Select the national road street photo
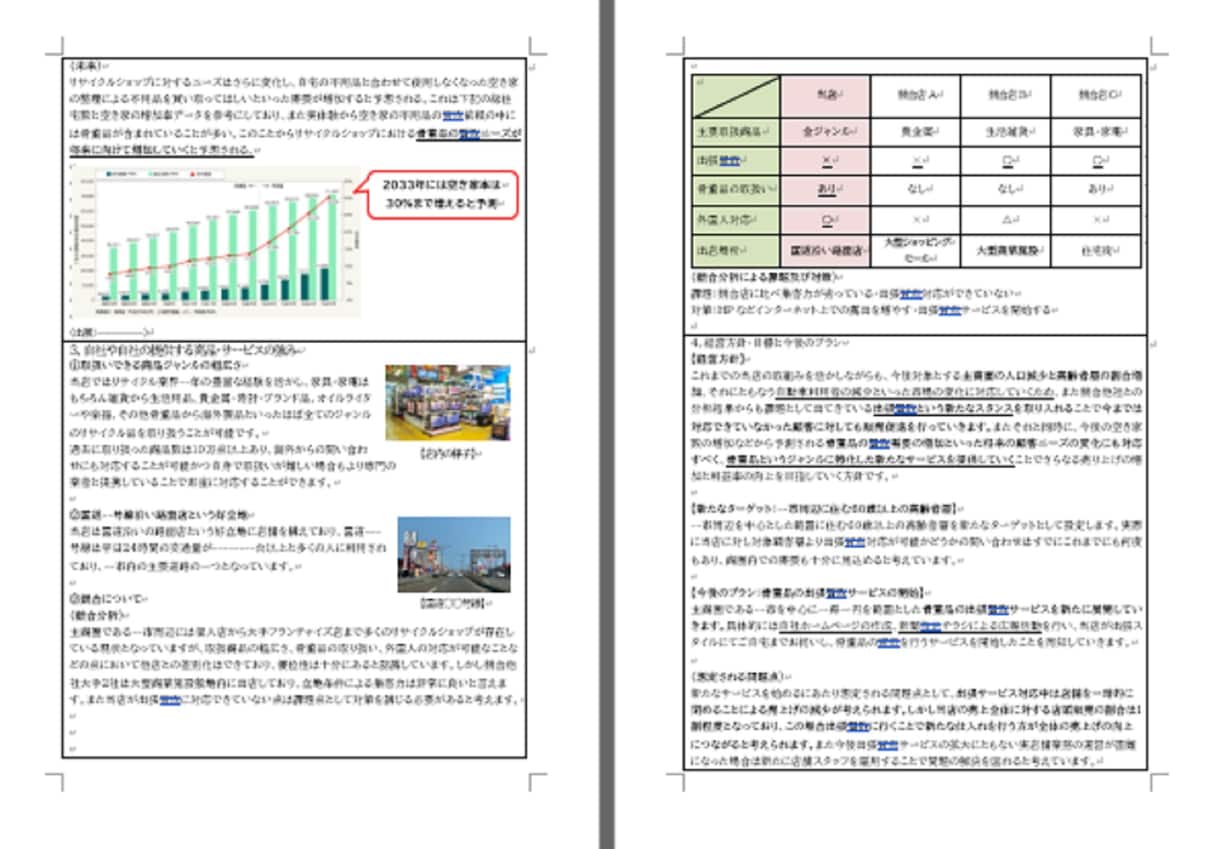This screenshot has width=1220, height=849. (454, 555)
